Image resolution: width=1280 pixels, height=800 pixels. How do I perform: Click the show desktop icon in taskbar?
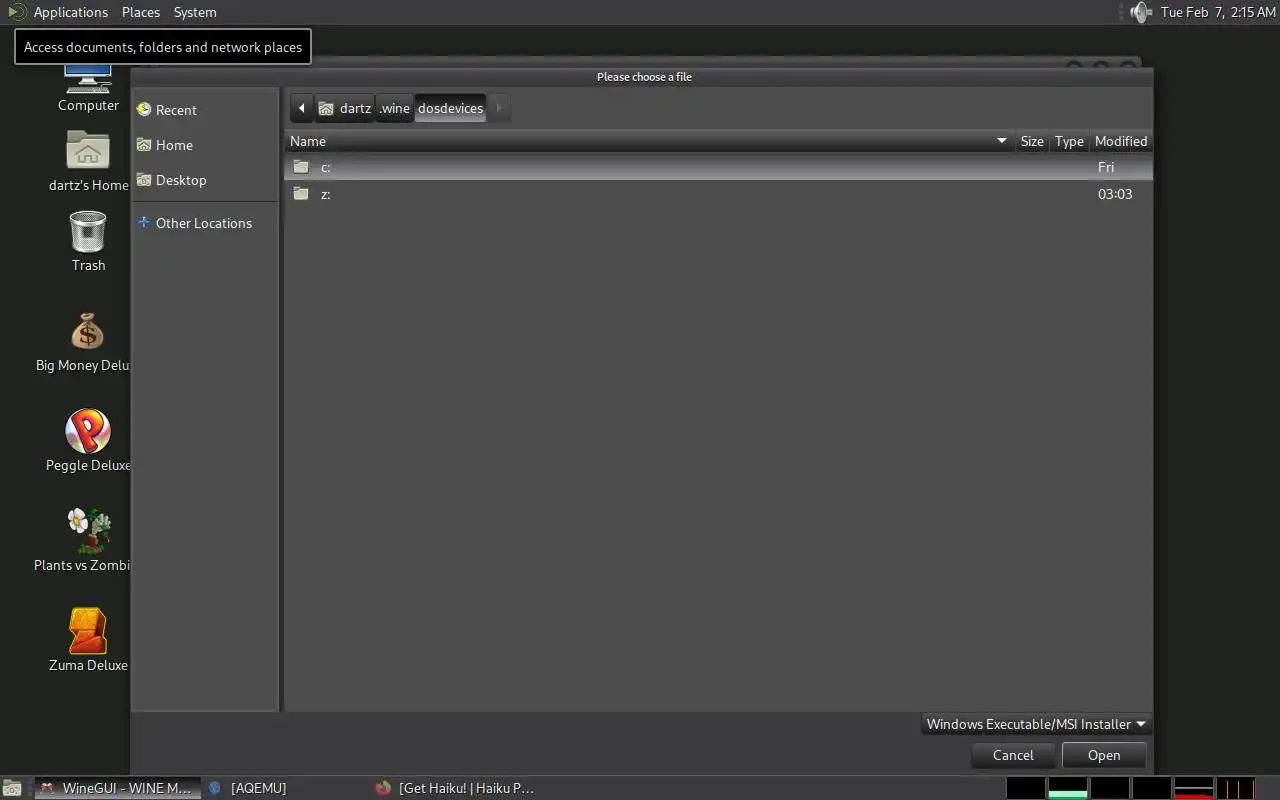click(12, 788)
